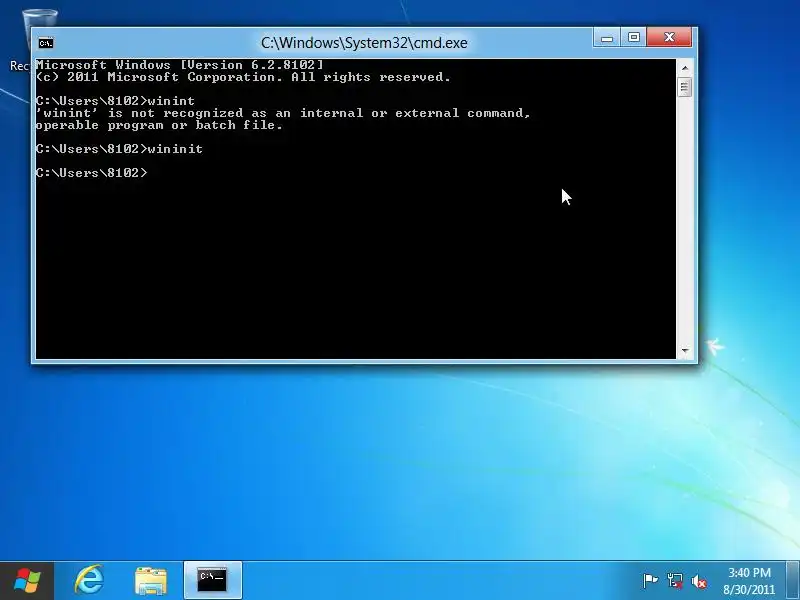Click the 'operable program or batch file.' line
The width and height of the screenshot is (800, 600).
[x=159, y=126]
